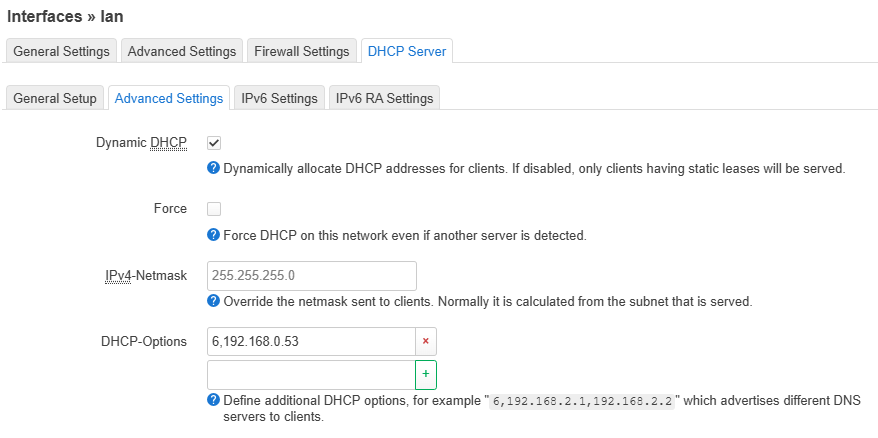
Task: Click the Dynamic DHCP label text
Action: coord(142,143)
